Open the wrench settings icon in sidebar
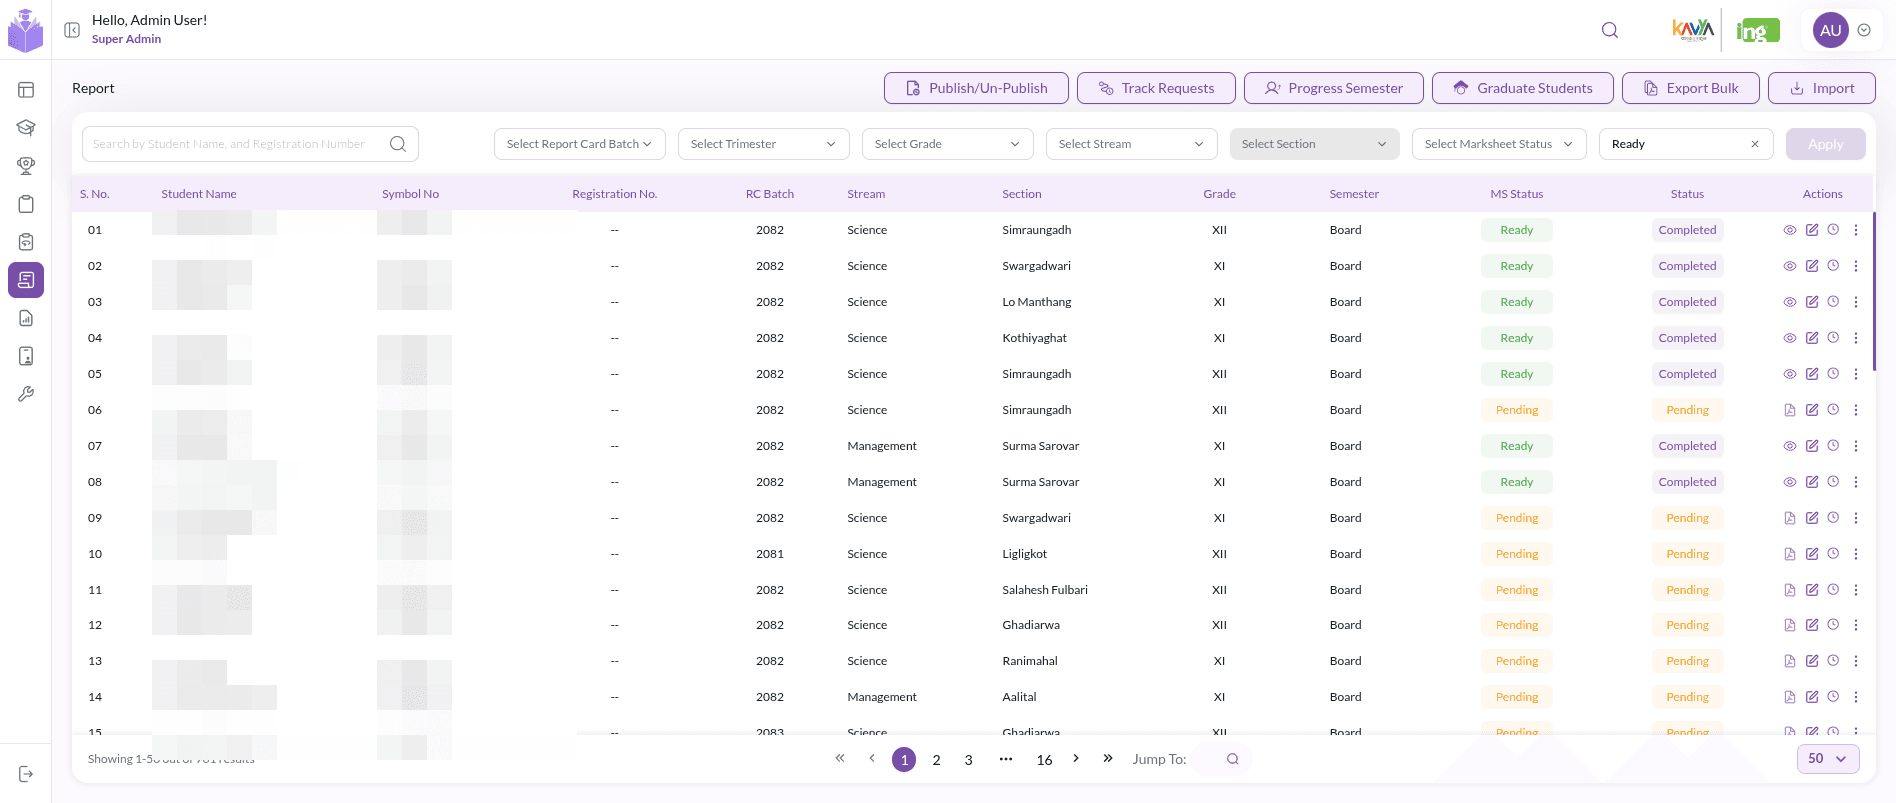 [26, 394]
